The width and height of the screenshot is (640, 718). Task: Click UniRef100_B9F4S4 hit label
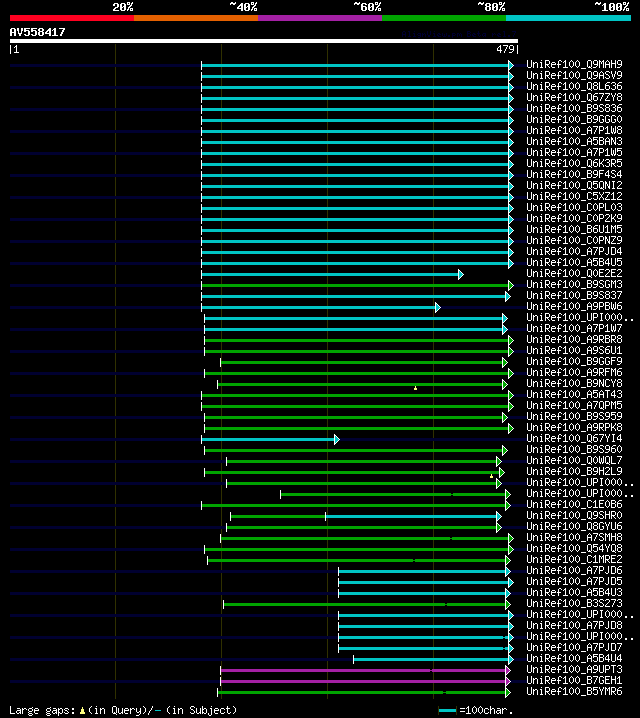(574, 174)
